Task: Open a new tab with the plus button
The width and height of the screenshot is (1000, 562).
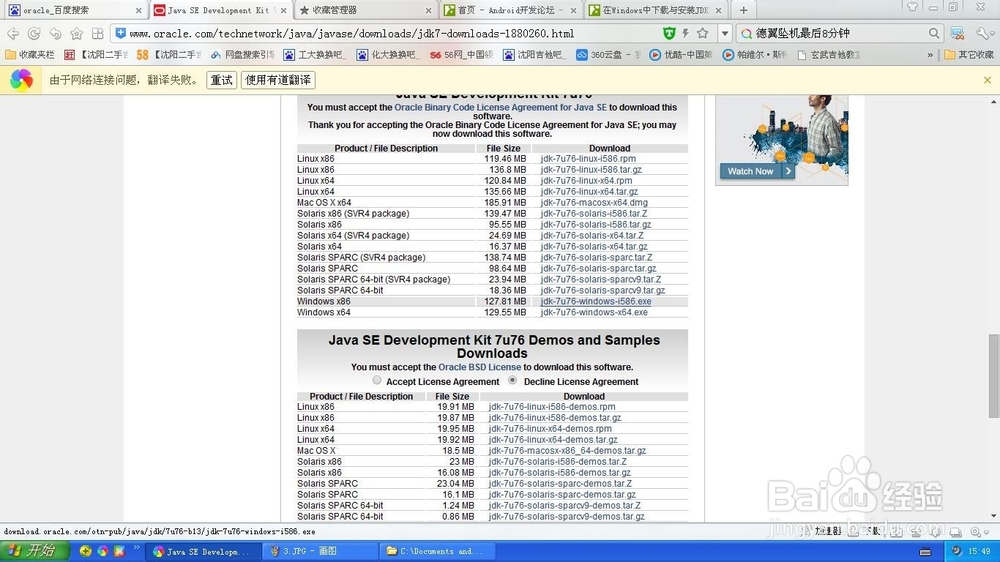Action: coord(743,10)
